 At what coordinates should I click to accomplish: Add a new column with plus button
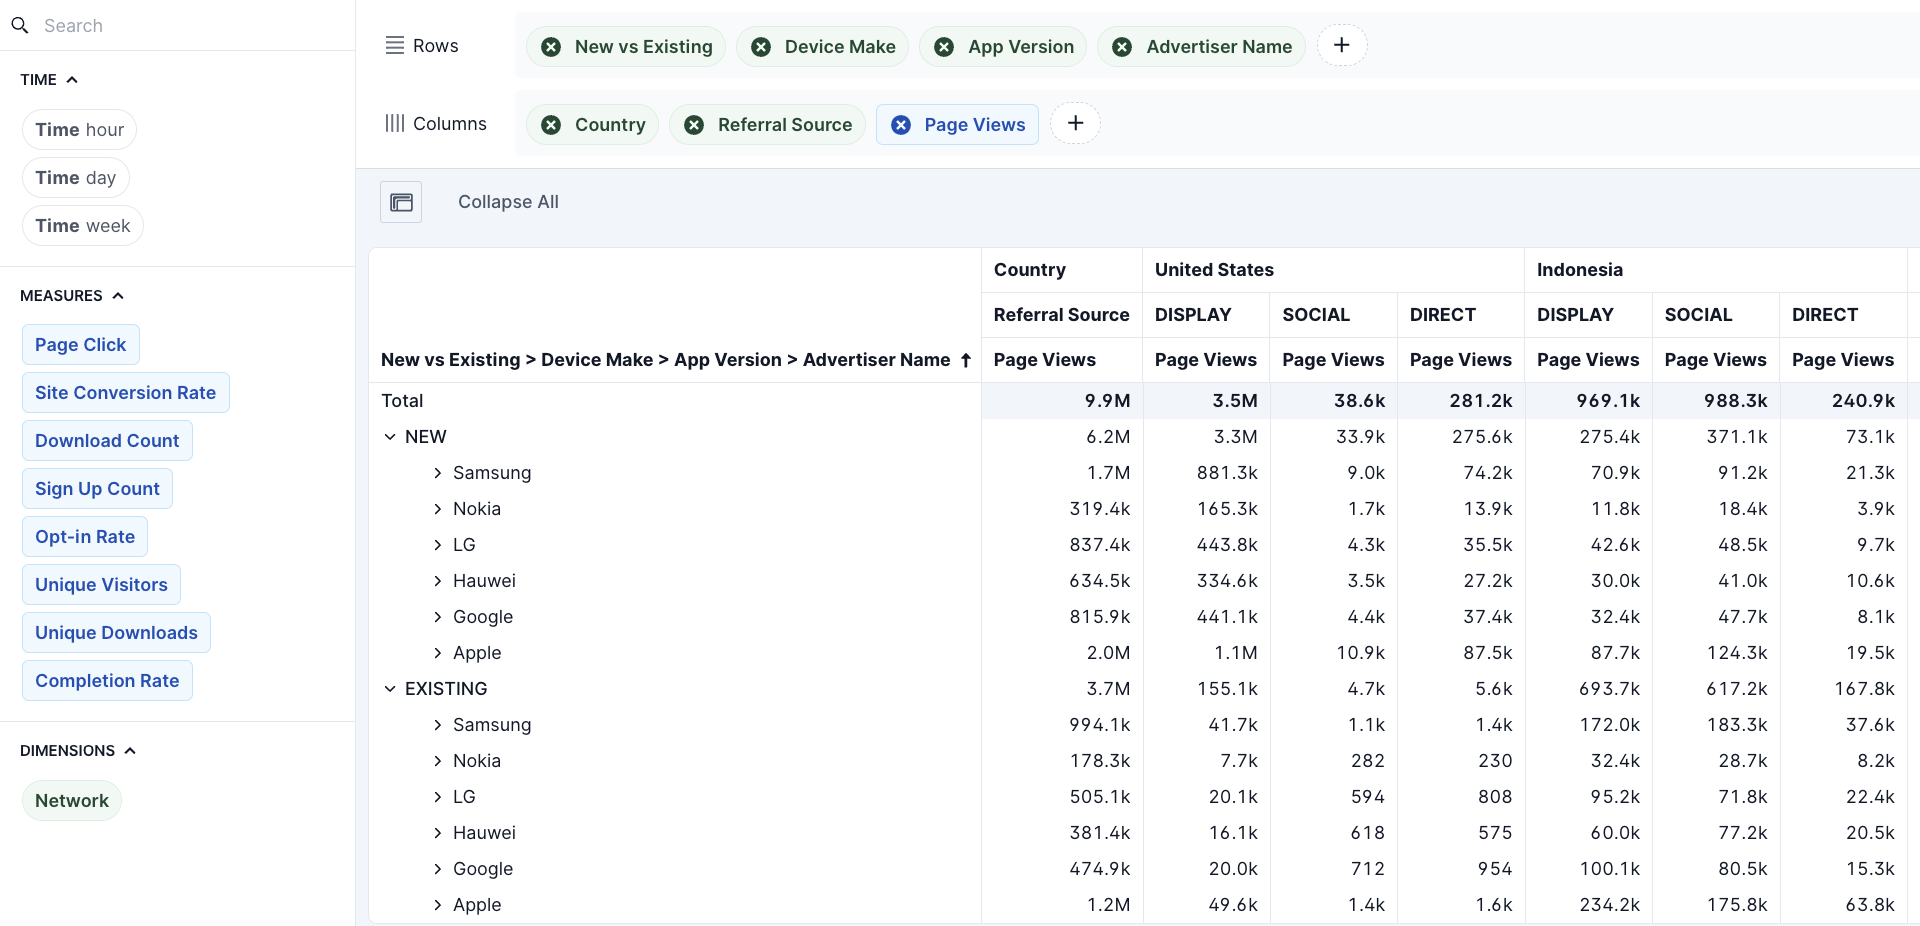click(x=1075, y=123)
